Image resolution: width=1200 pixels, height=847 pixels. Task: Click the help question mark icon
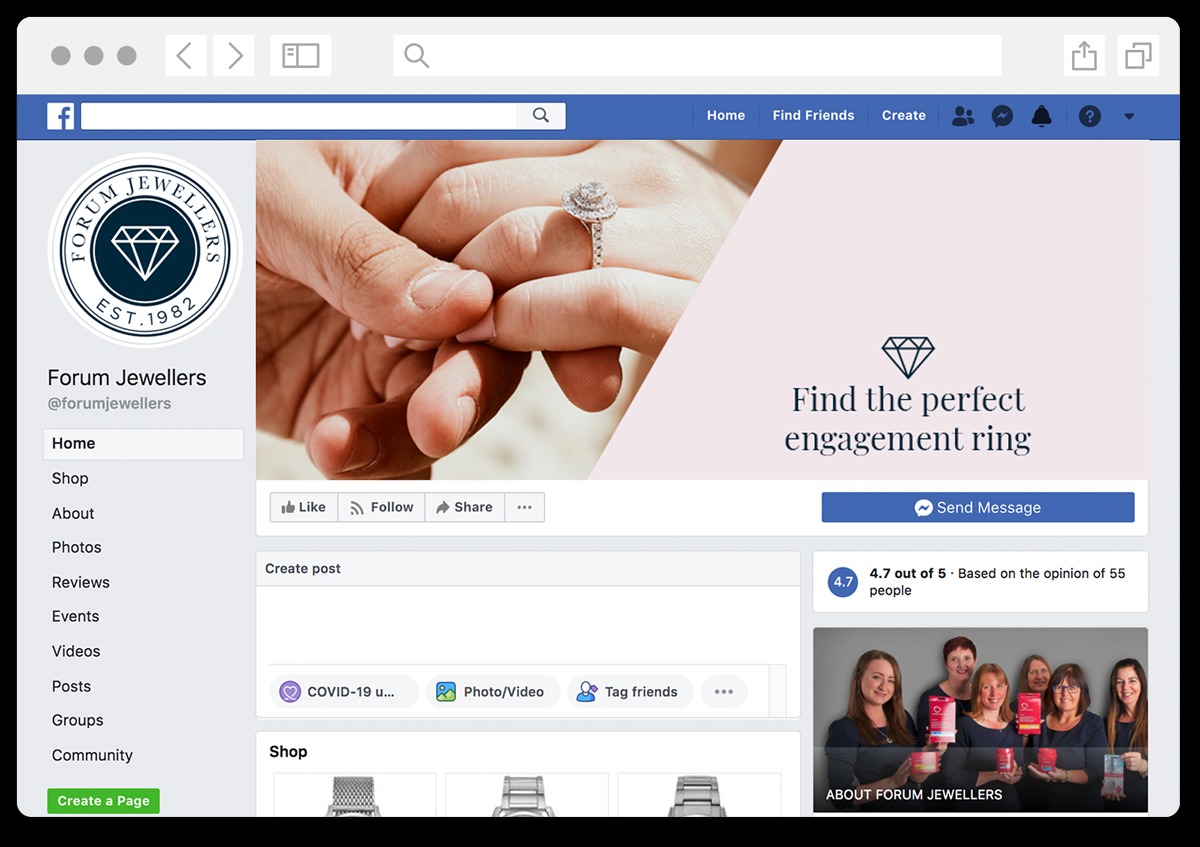tap(1090, 116)
